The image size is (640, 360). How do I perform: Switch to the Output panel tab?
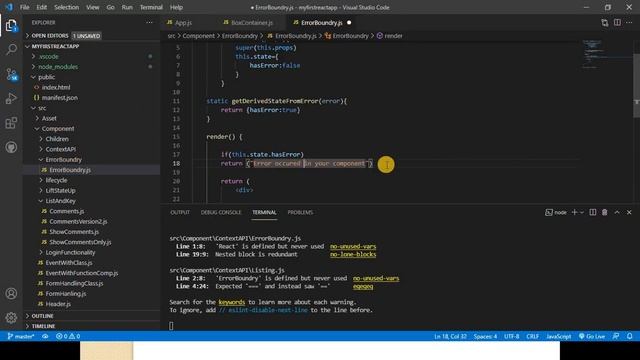180,212
